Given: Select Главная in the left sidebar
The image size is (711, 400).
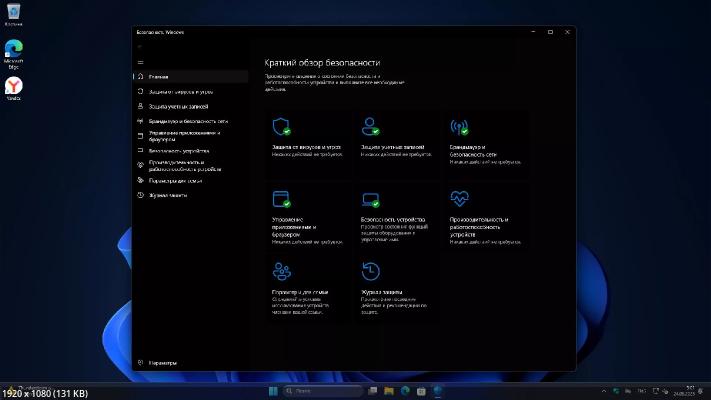Looking at the screenshot, I should (160, 76).
